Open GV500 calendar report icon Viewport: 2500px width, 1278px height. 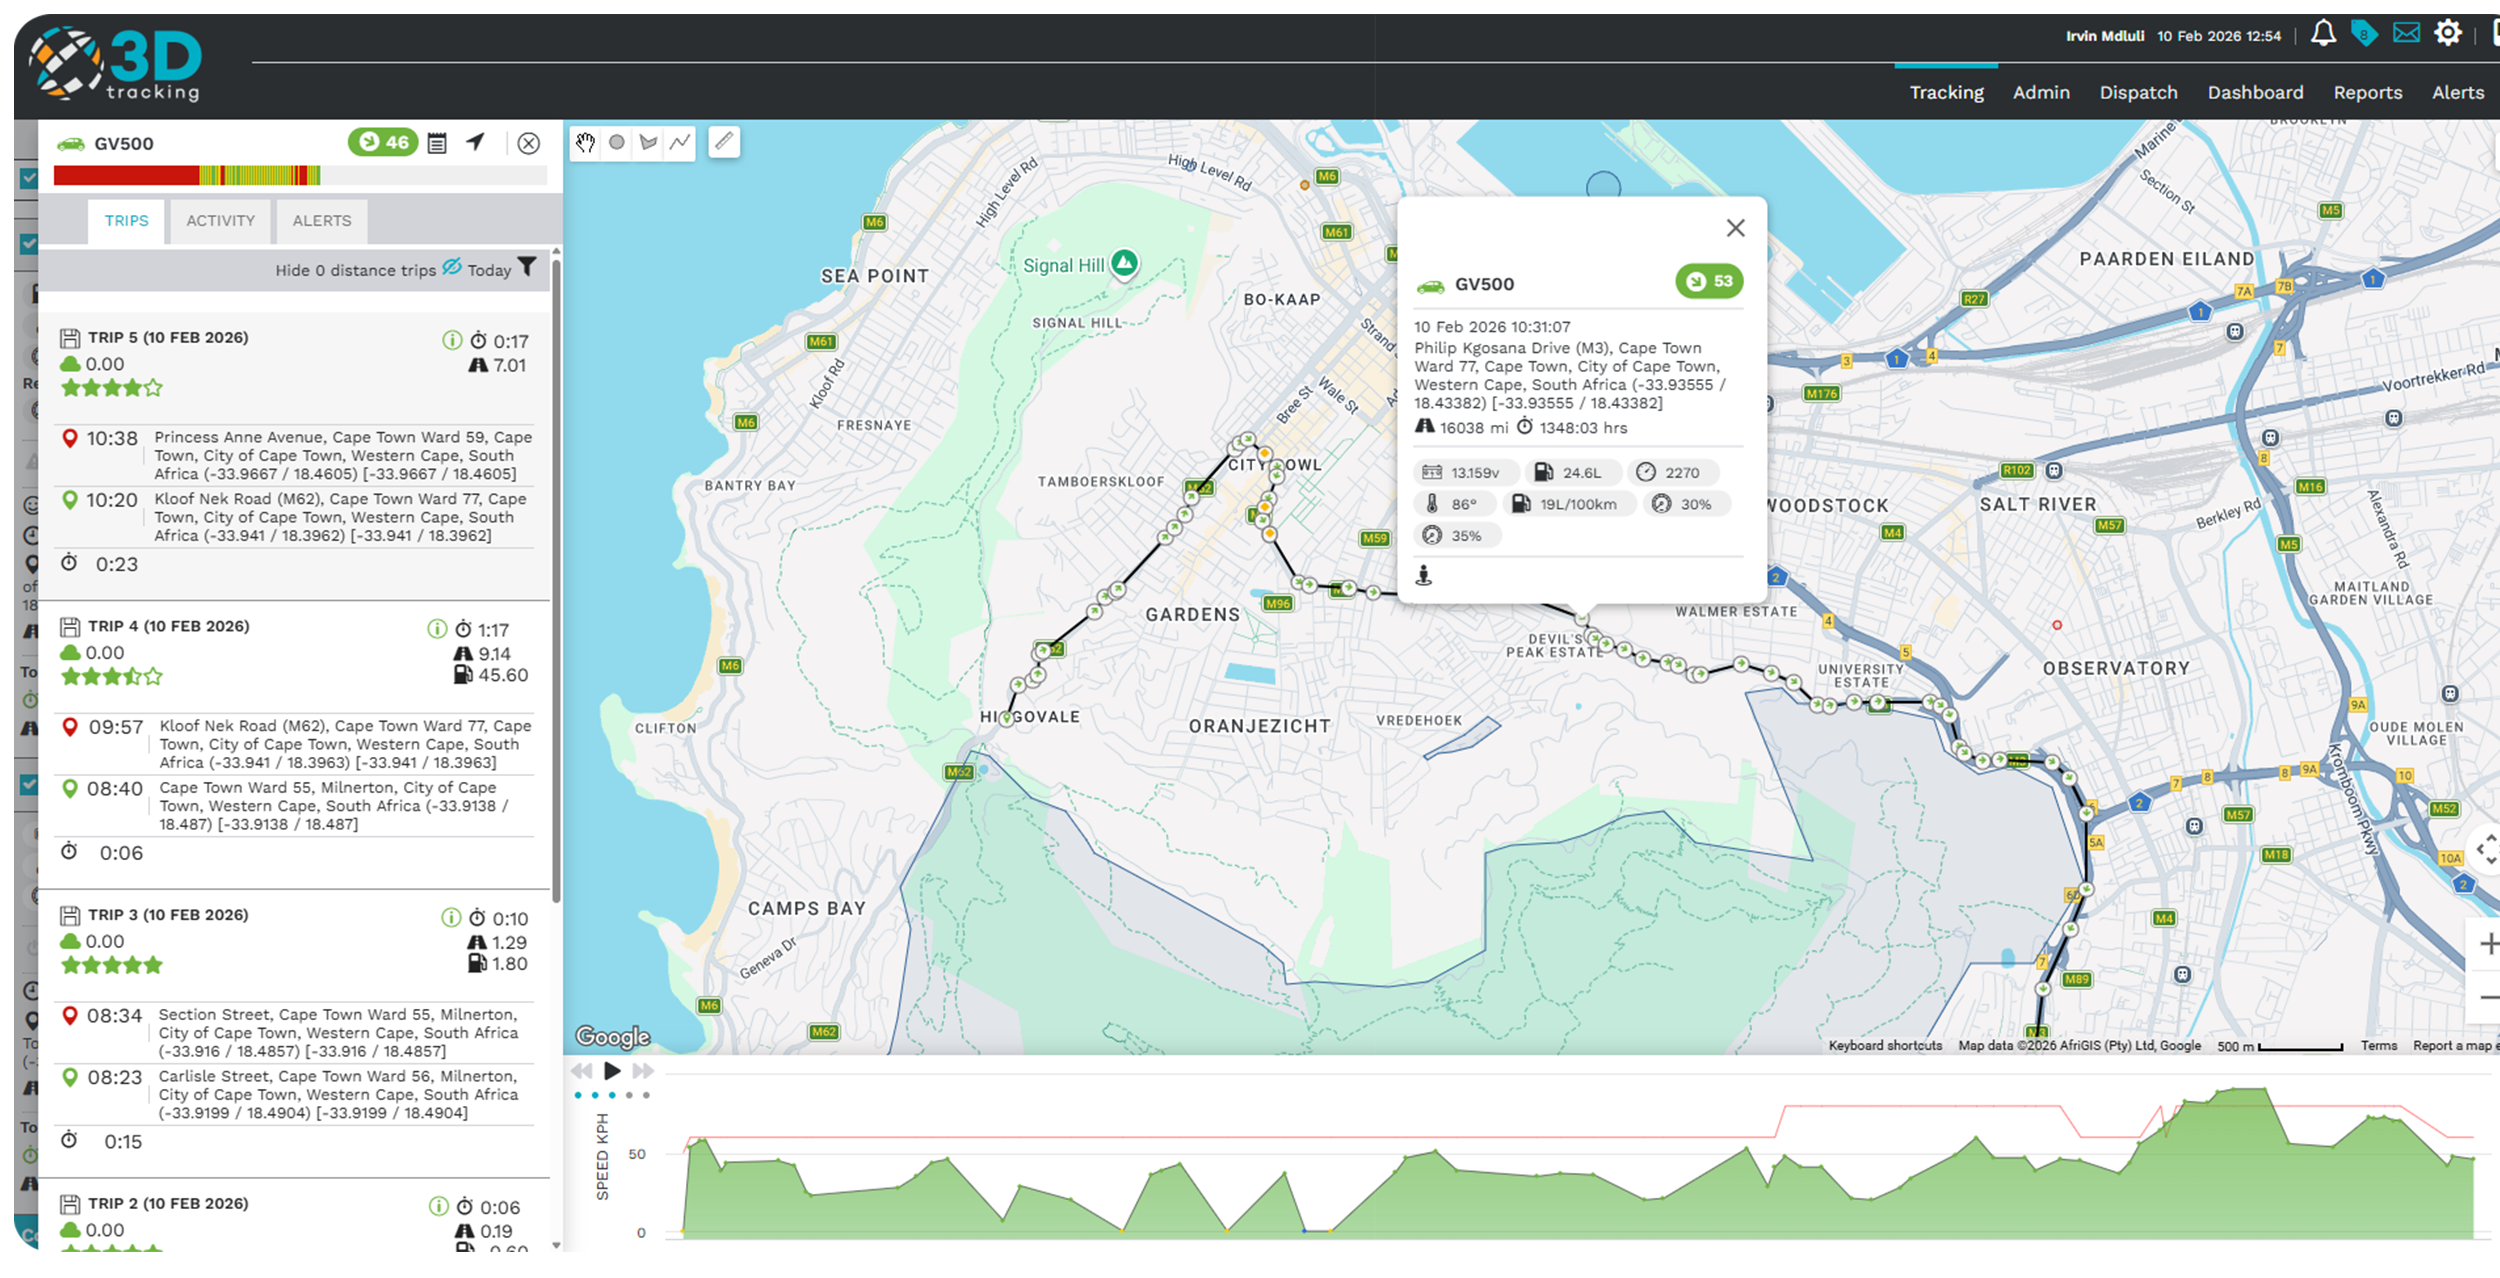coord(437,144)
